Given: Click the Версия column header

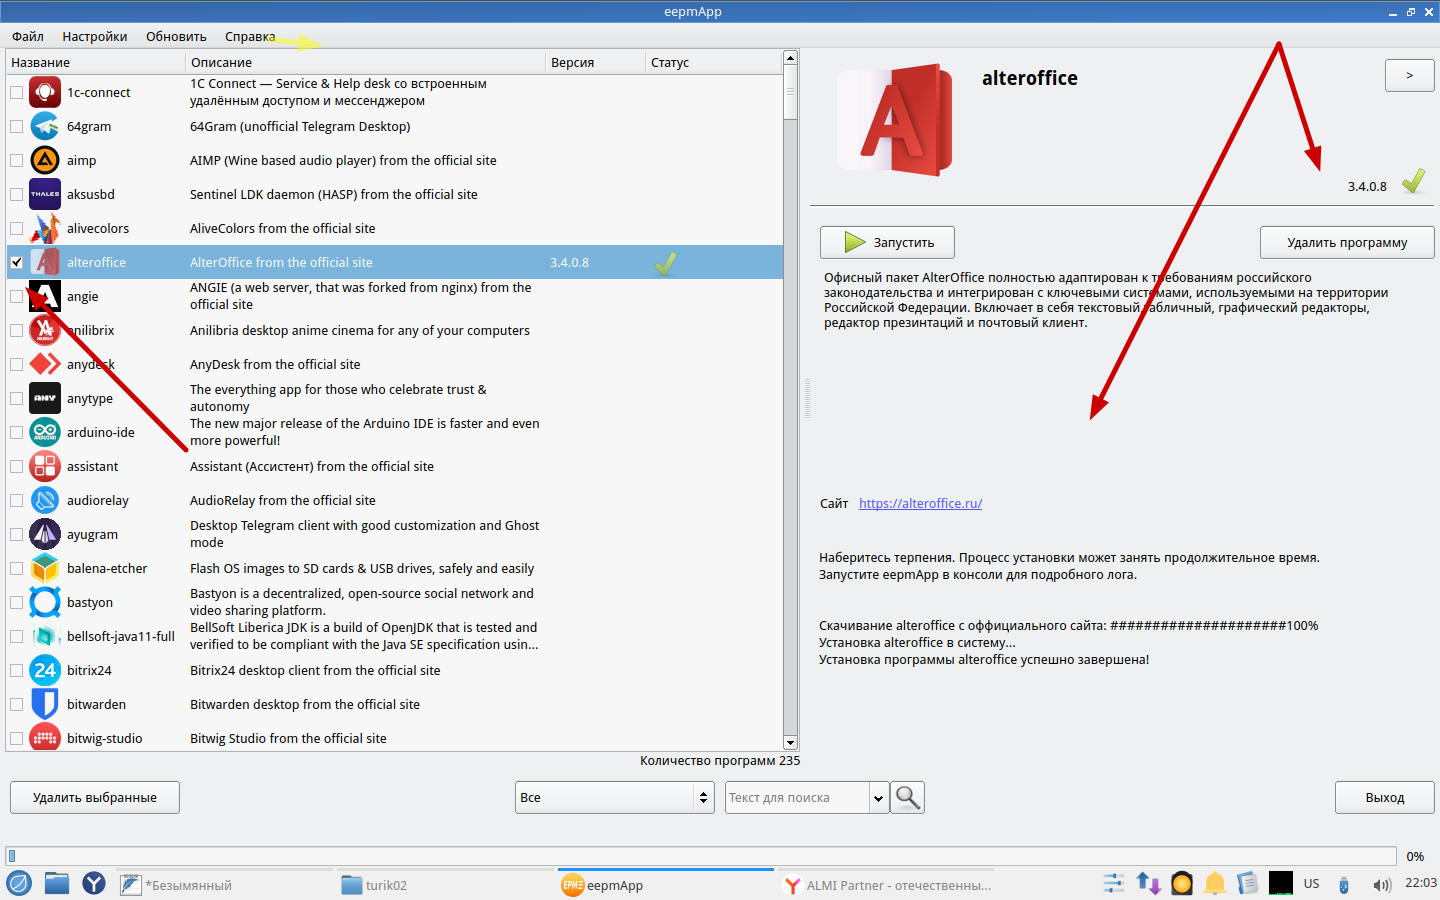Looking at the screenshot, I should click(597, 62).
